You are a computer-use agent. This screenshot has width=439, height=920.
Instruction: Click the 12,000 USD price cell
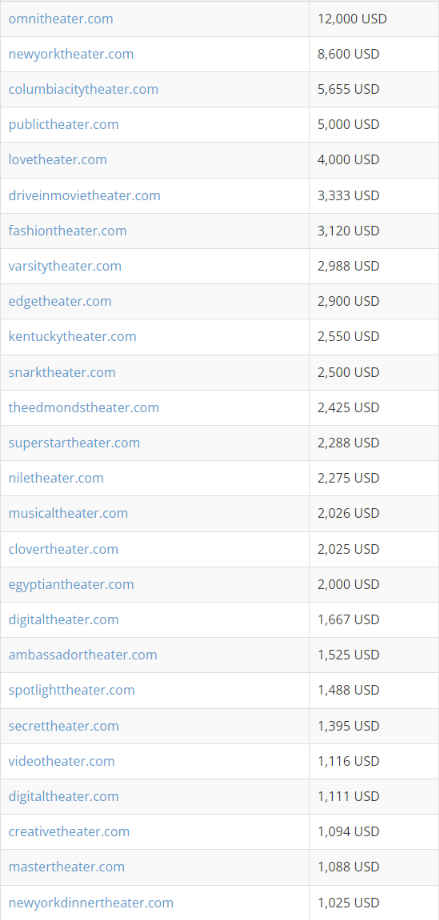(374, 19)
